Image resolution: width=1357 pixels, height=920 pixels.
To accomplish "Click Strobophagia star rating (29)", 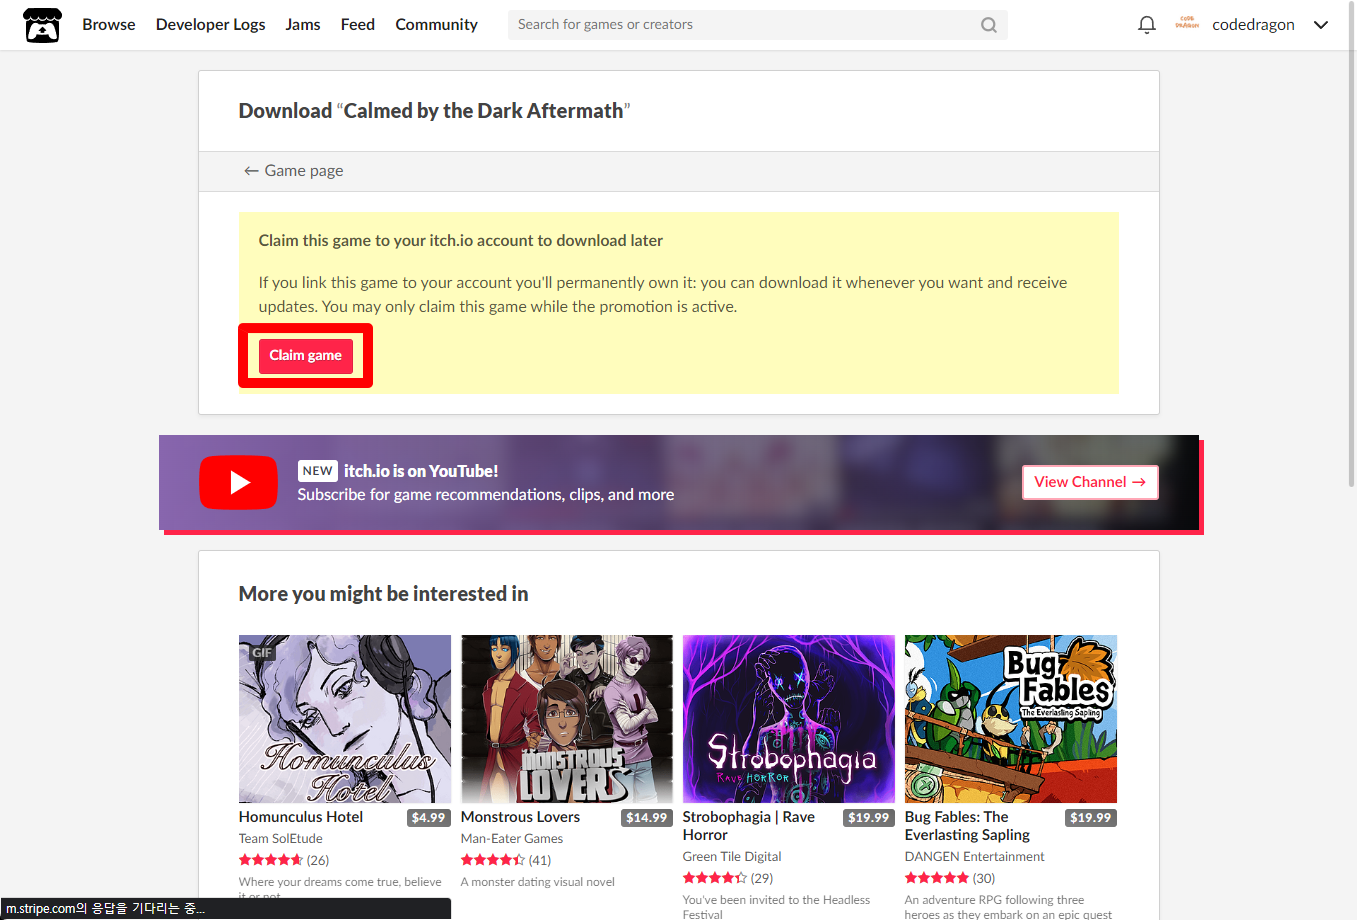I will coord(728,878).
